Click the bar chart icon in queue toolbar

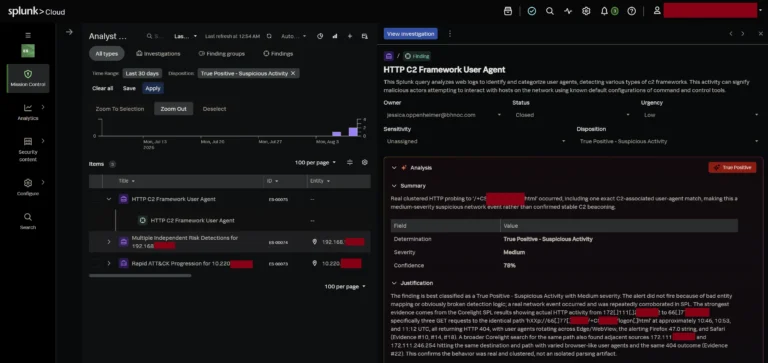[335, 36]
